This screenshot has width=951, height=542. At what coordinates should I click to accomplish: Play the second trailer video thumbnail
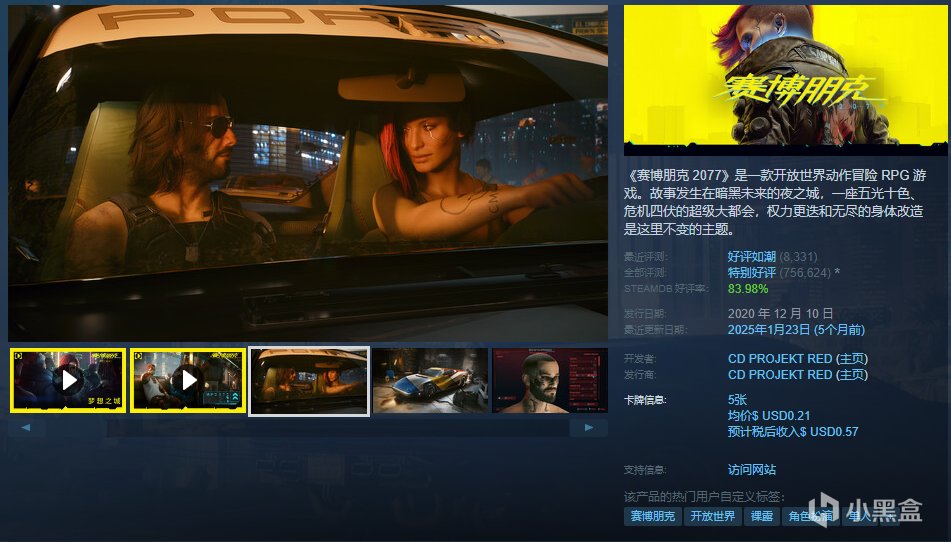click(x=188, y=380)
